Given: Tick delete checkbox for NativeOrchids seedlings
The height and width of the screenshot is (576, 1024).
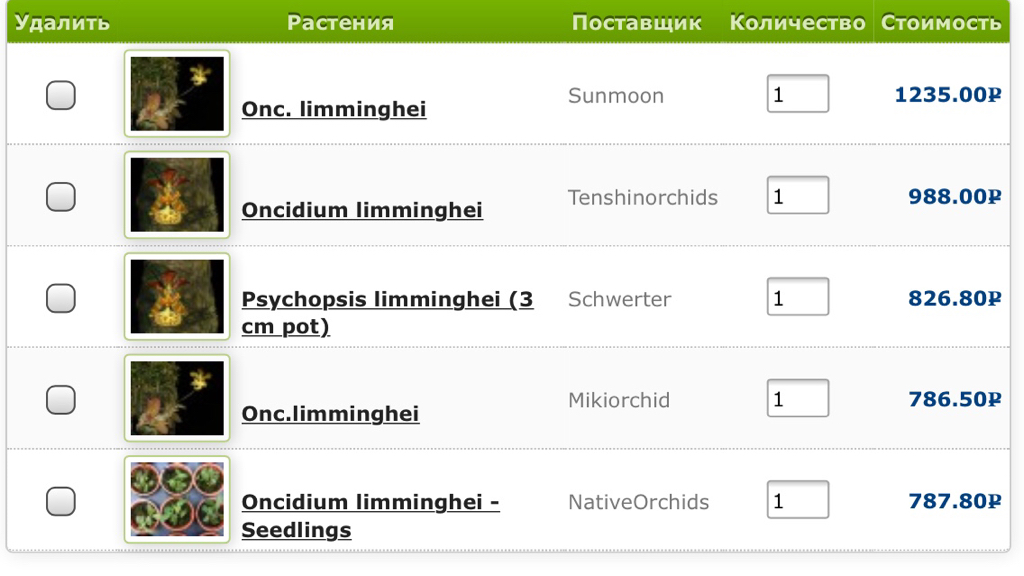Looking at the screenshot, I should [61, 502].
